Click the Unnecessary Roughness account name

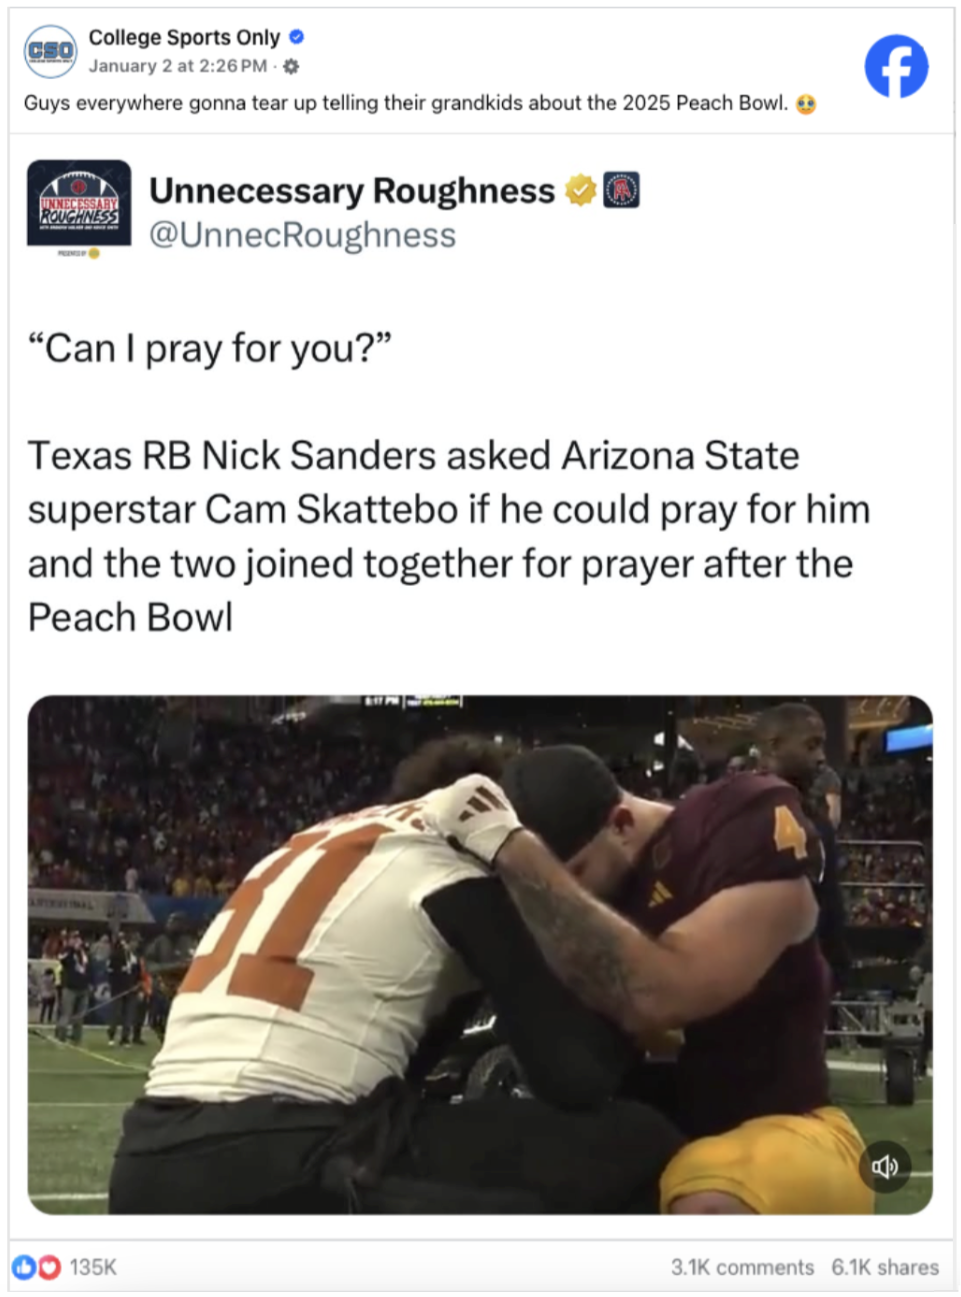tap(352, 190)
